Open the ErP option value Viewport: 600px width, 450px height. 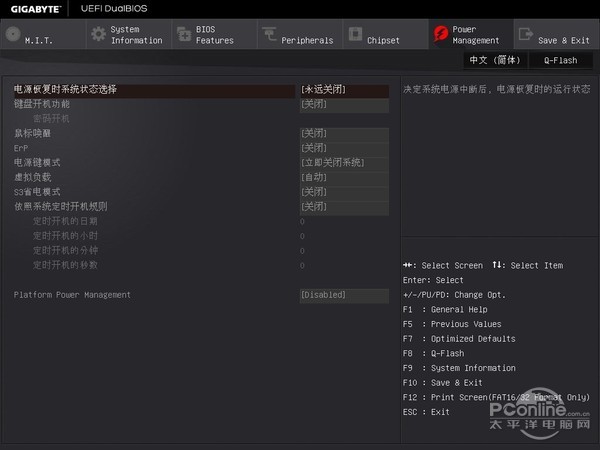point(344,148)
